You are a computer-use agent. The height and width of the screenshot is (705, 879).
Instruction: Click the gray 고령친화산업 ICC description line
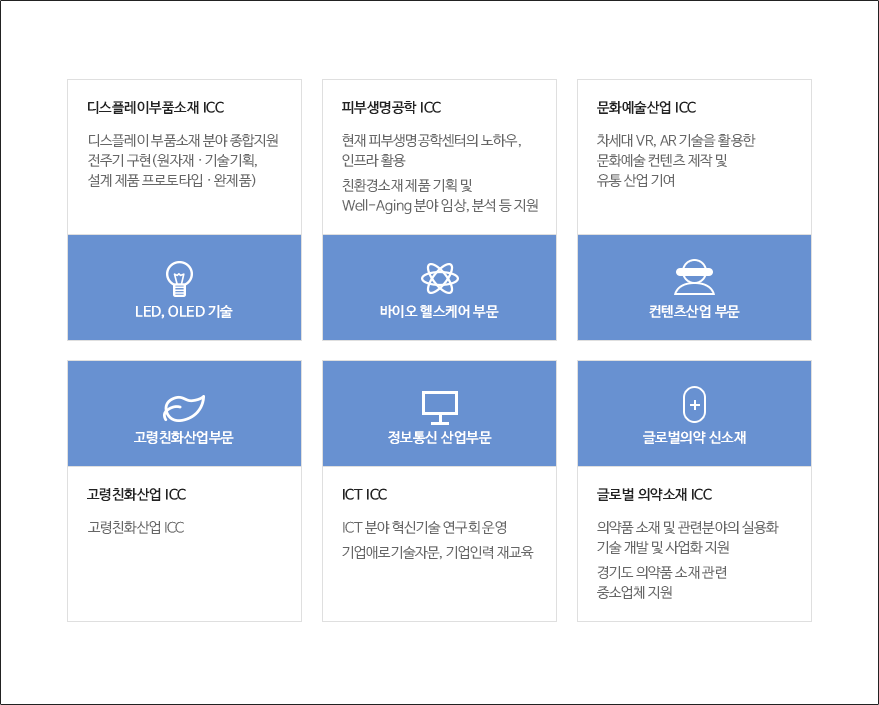click(x=136, y=527)
